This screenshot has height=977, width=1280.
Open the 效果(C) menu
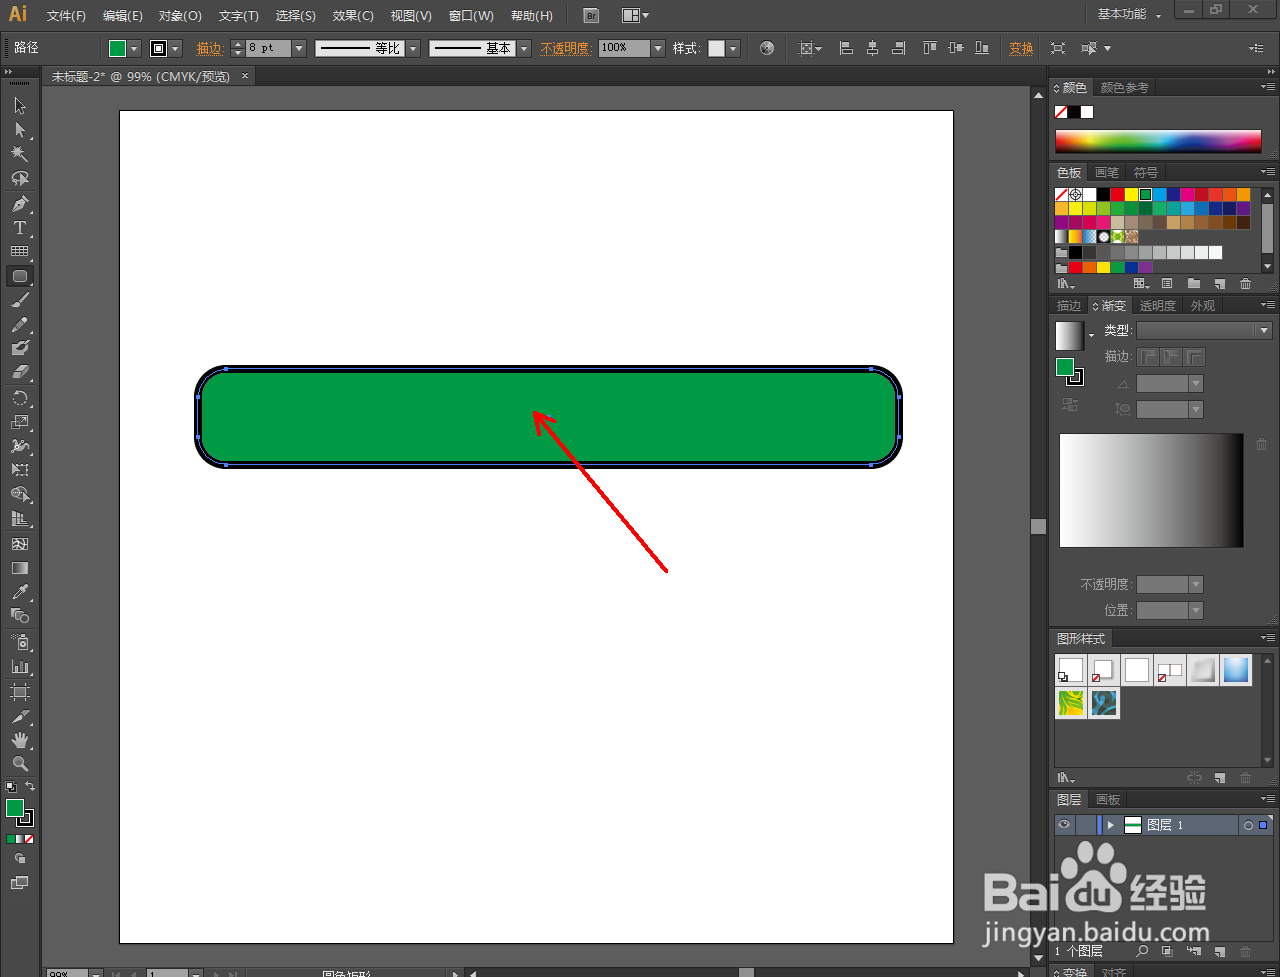[353, 16]
